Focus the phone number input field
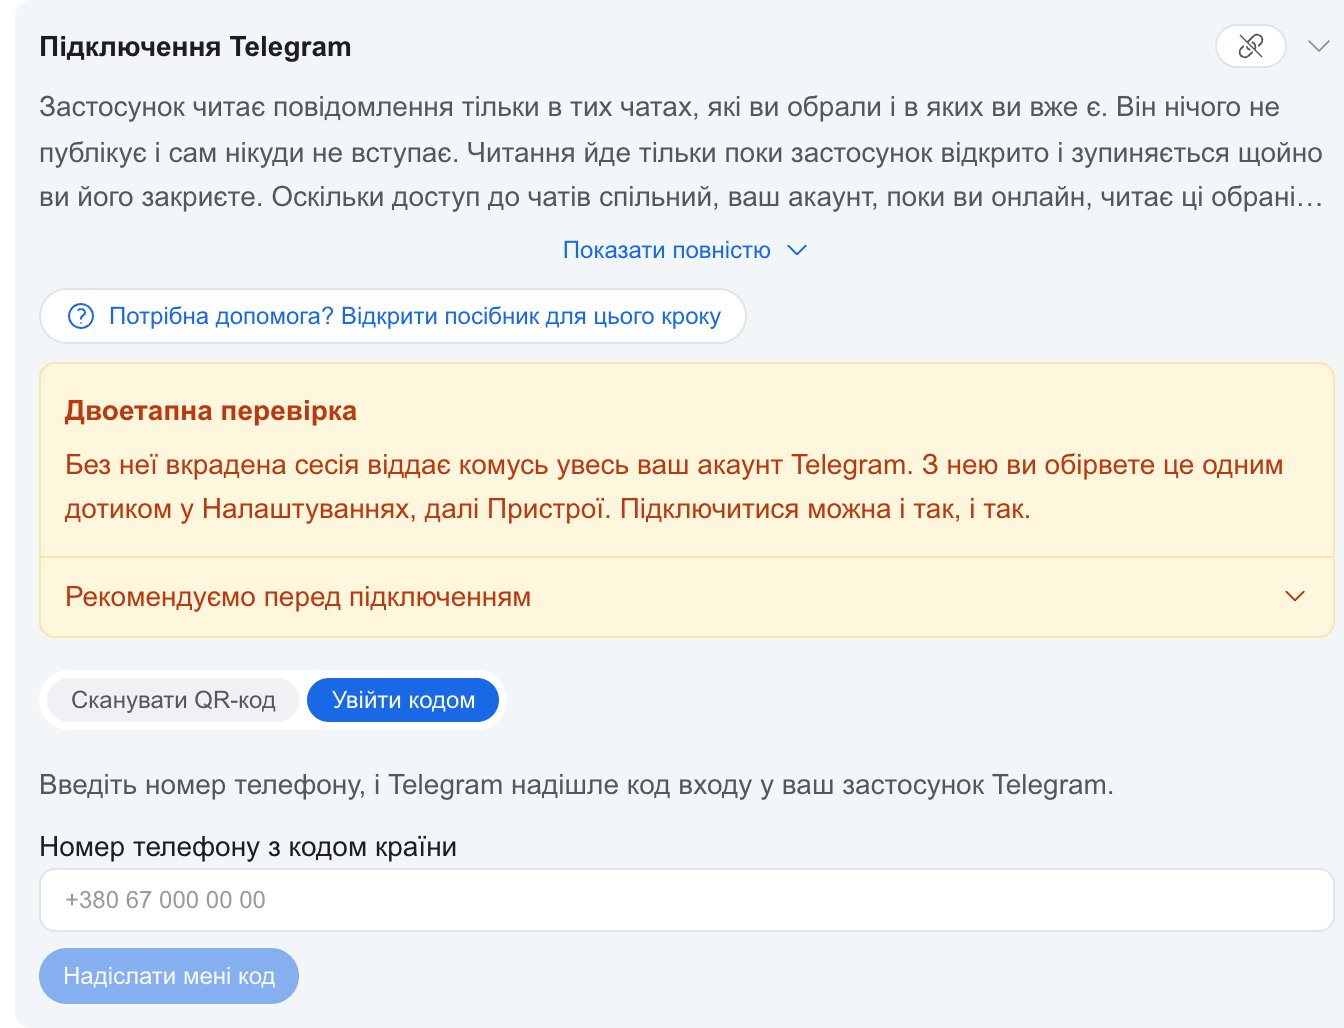This screenshot has width=1344, height=1028. pyautogui.click(x=686, y=900)
